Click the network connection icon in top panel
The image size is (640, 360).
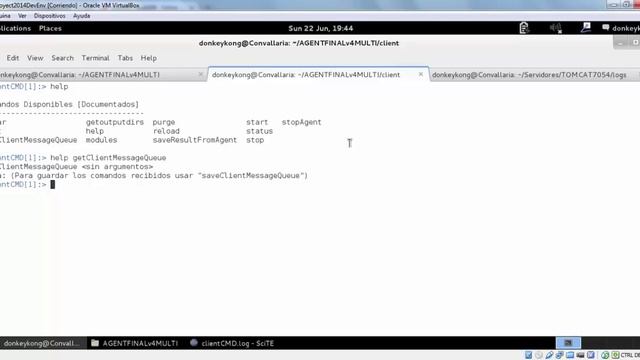pos(586,28)
